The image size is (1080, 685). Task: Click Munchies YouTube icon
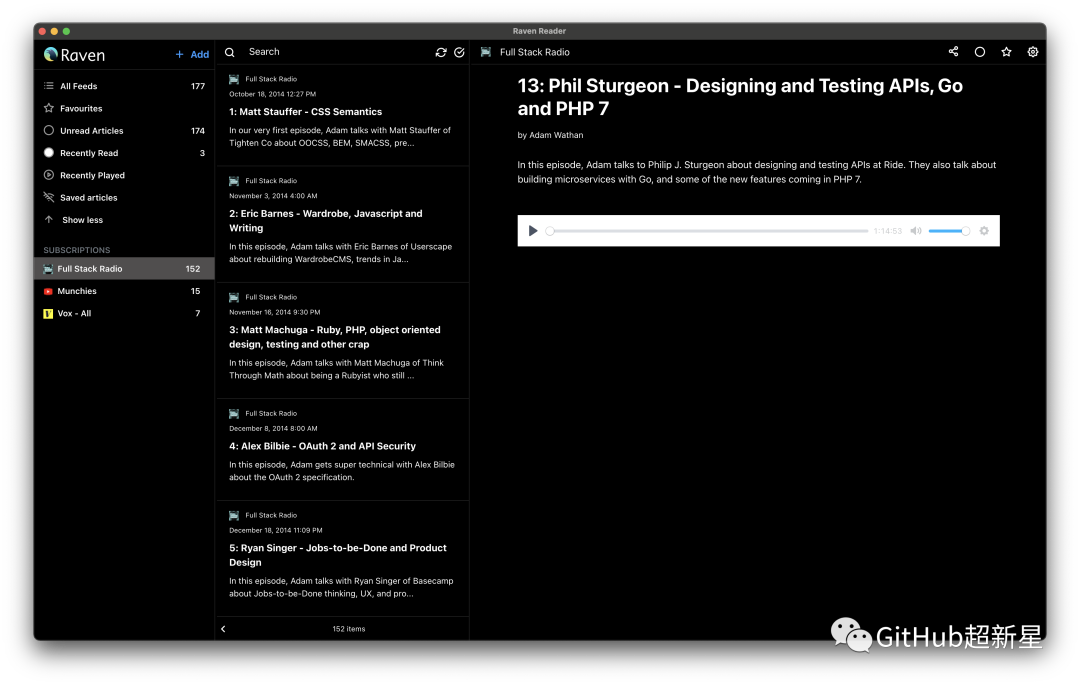48,291
